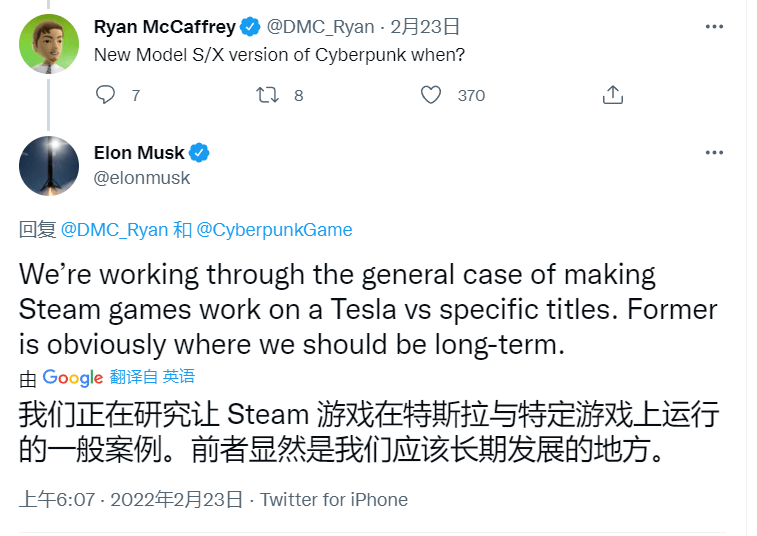Open the @elonmusk handle

tap(142, 178)
